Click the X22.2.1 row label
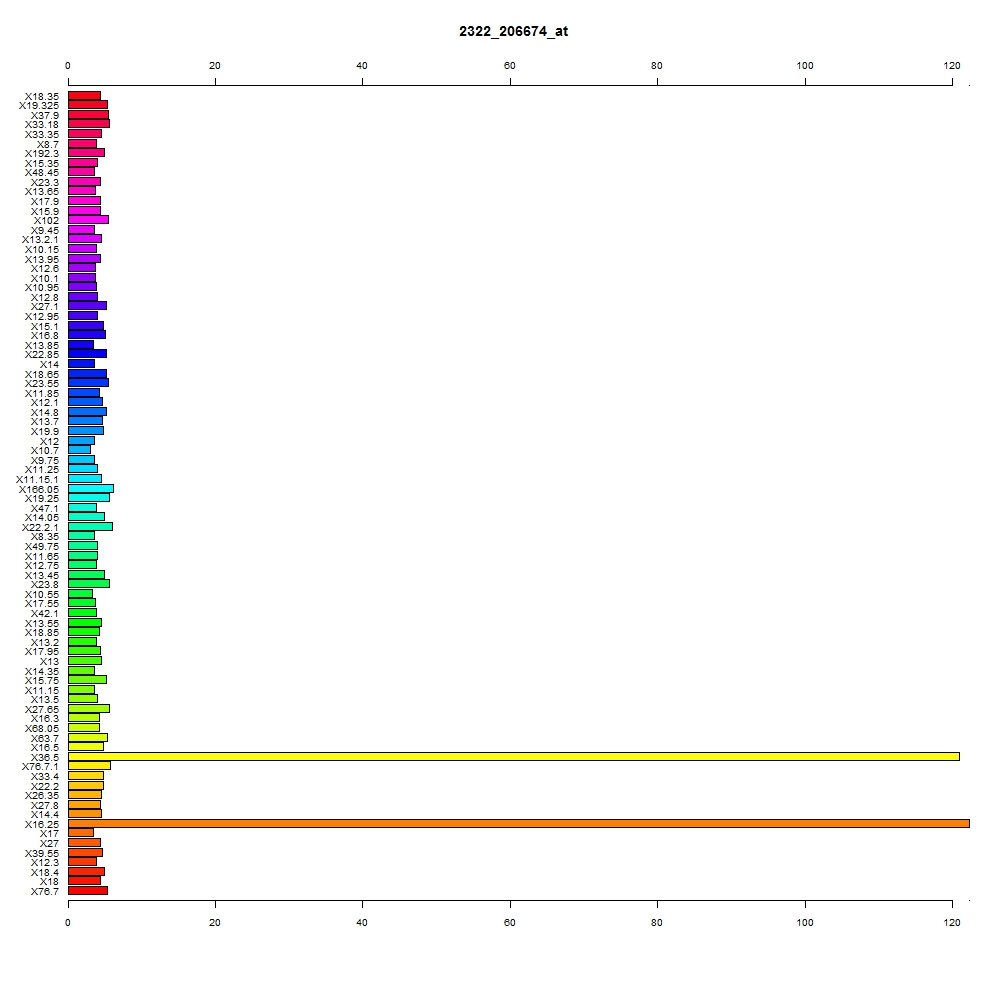The image size is (1000, 1000). [40, 527]
